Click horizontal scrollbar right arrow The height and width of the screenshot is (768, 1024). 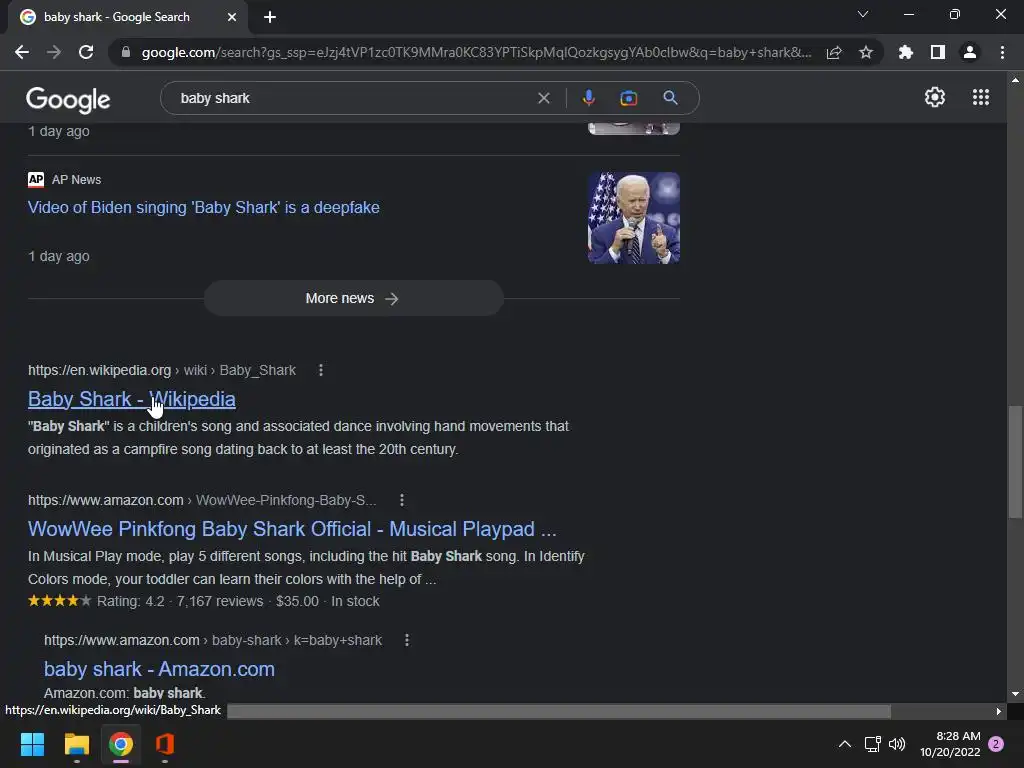coord(999,711)
